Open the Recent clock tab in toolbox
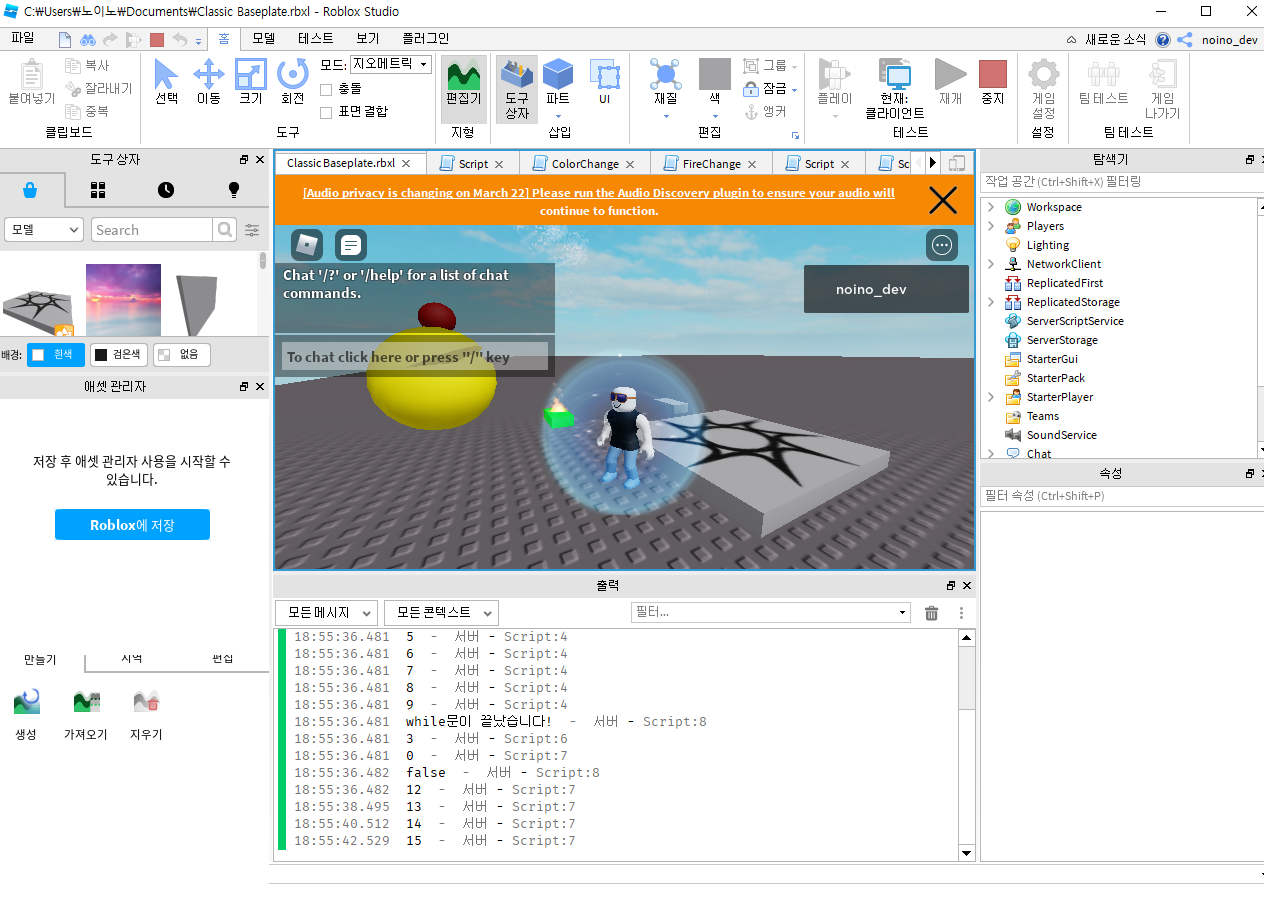Viewport: 1264px width, 904px height. [x=166, y=189]
